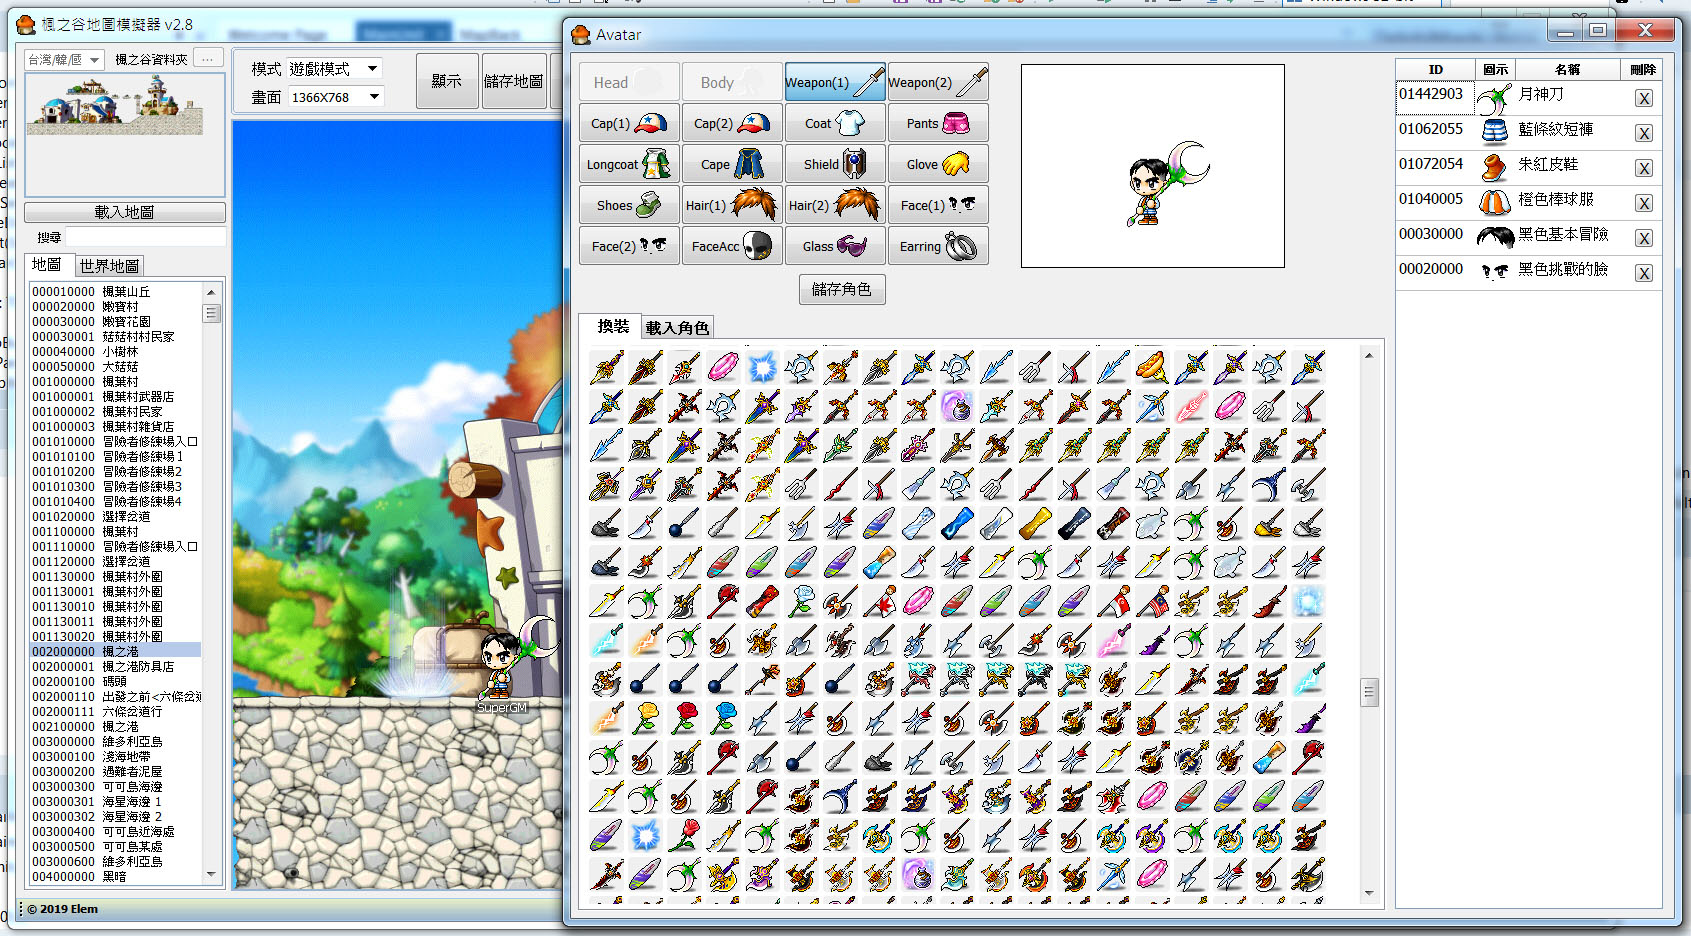The image size is (1691, 936).
Task: Toggle the selected Weapon(1) category button
Action: point(835,82)
